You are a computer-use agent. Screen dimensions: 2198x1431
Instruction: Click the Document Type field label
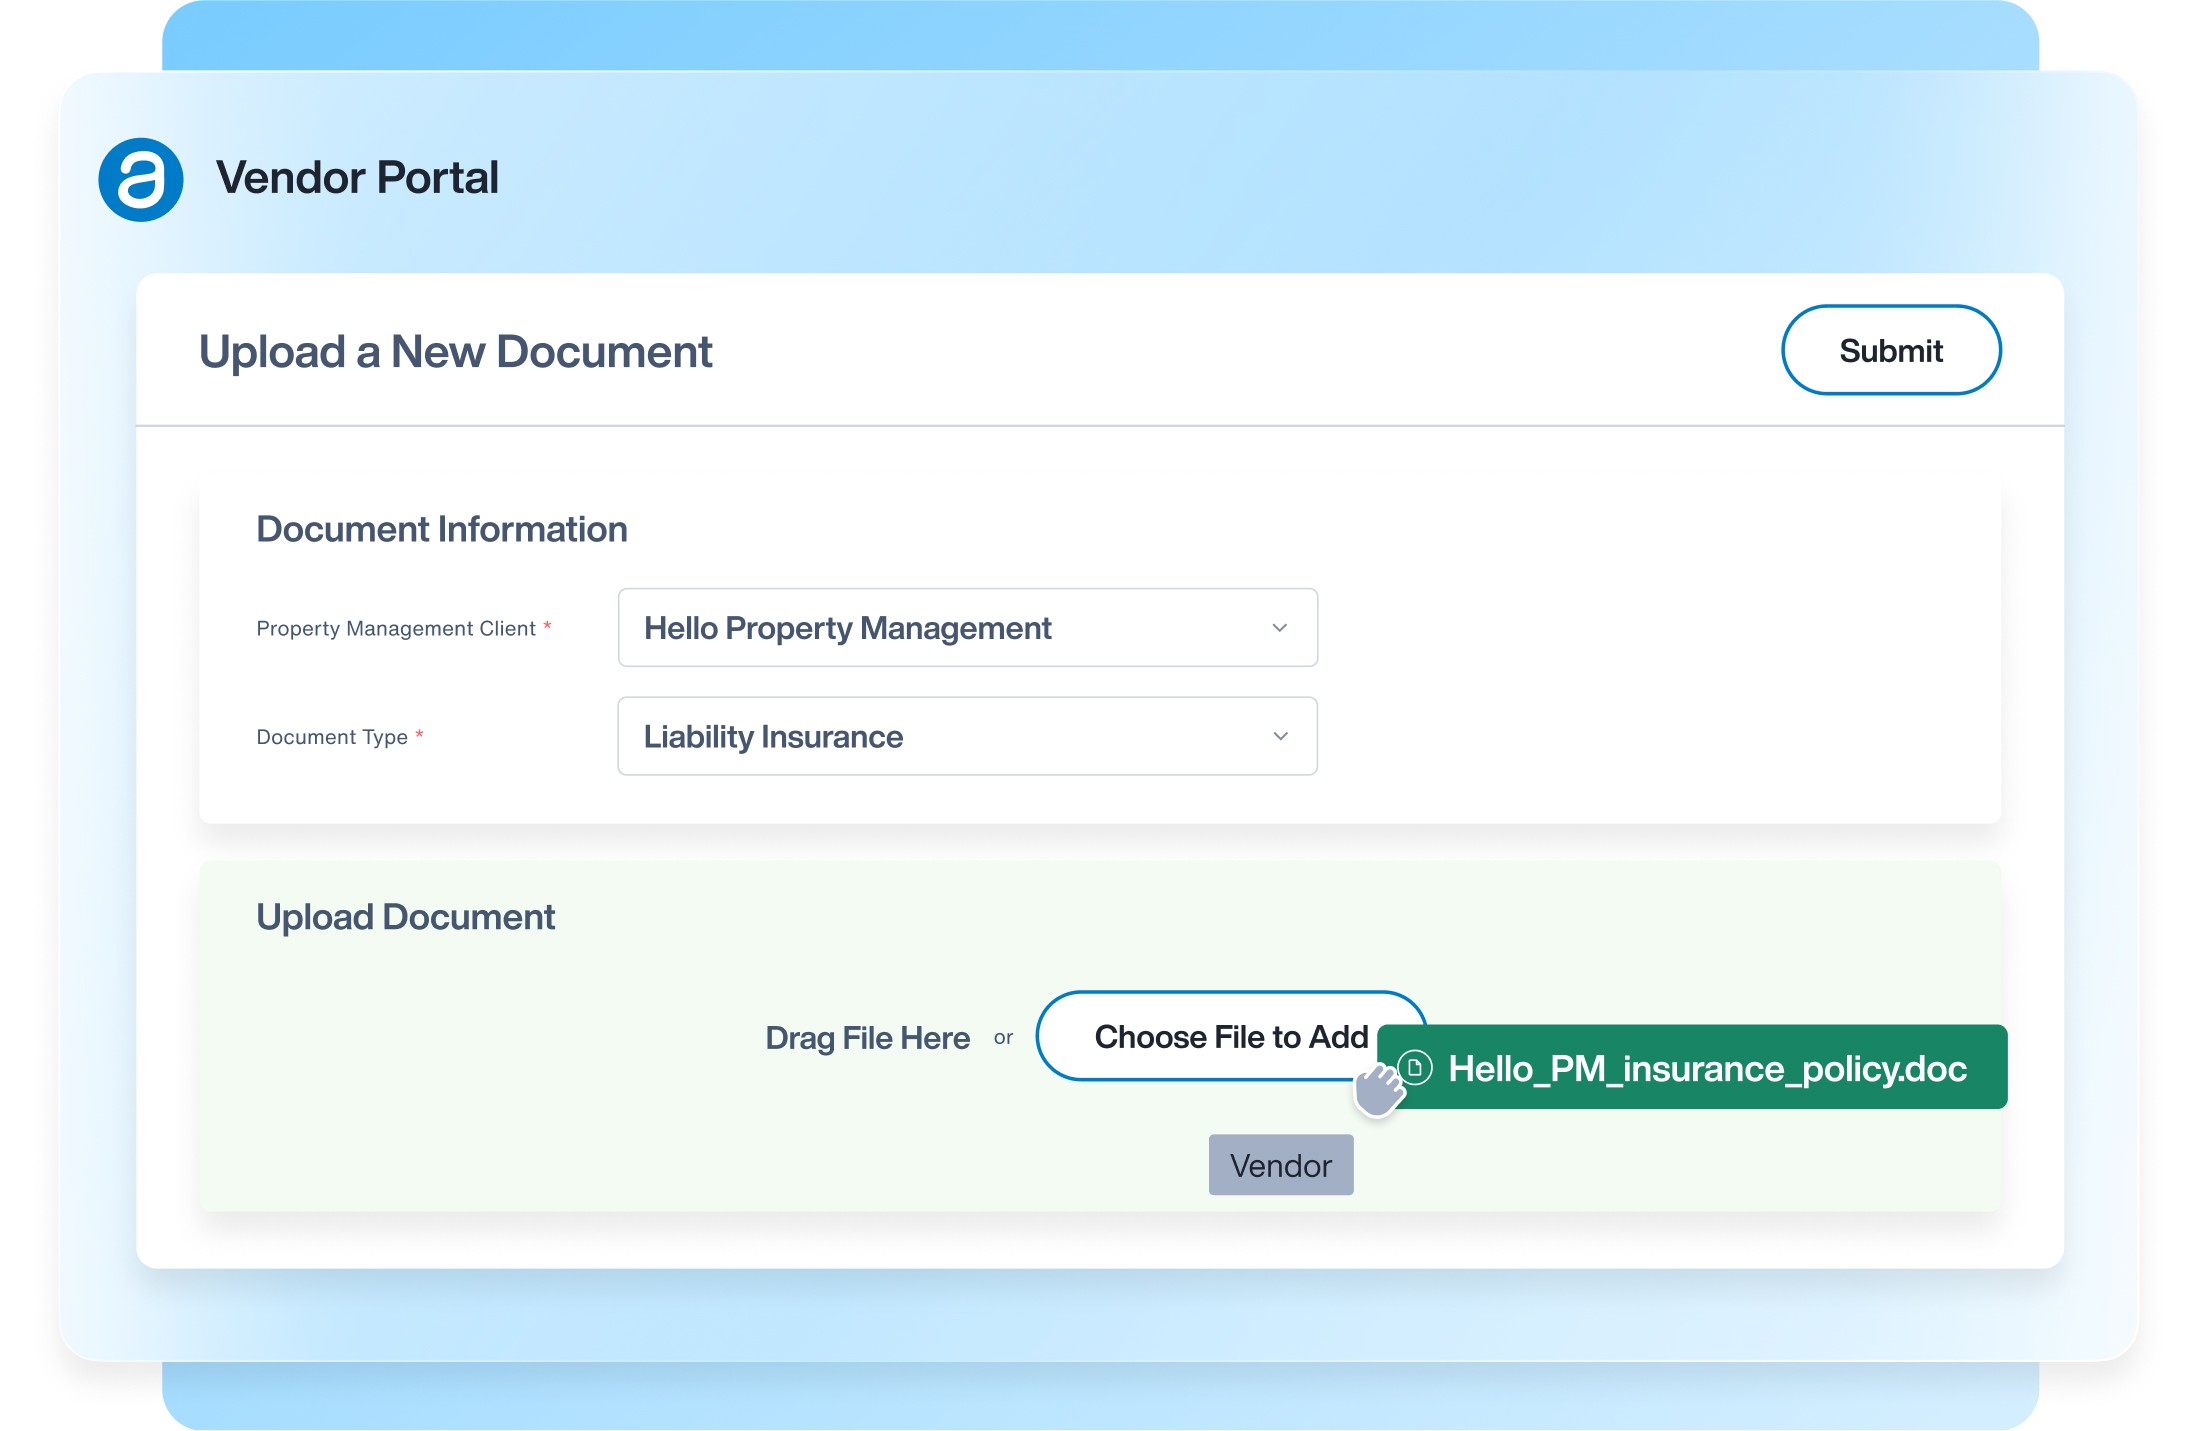332,737
